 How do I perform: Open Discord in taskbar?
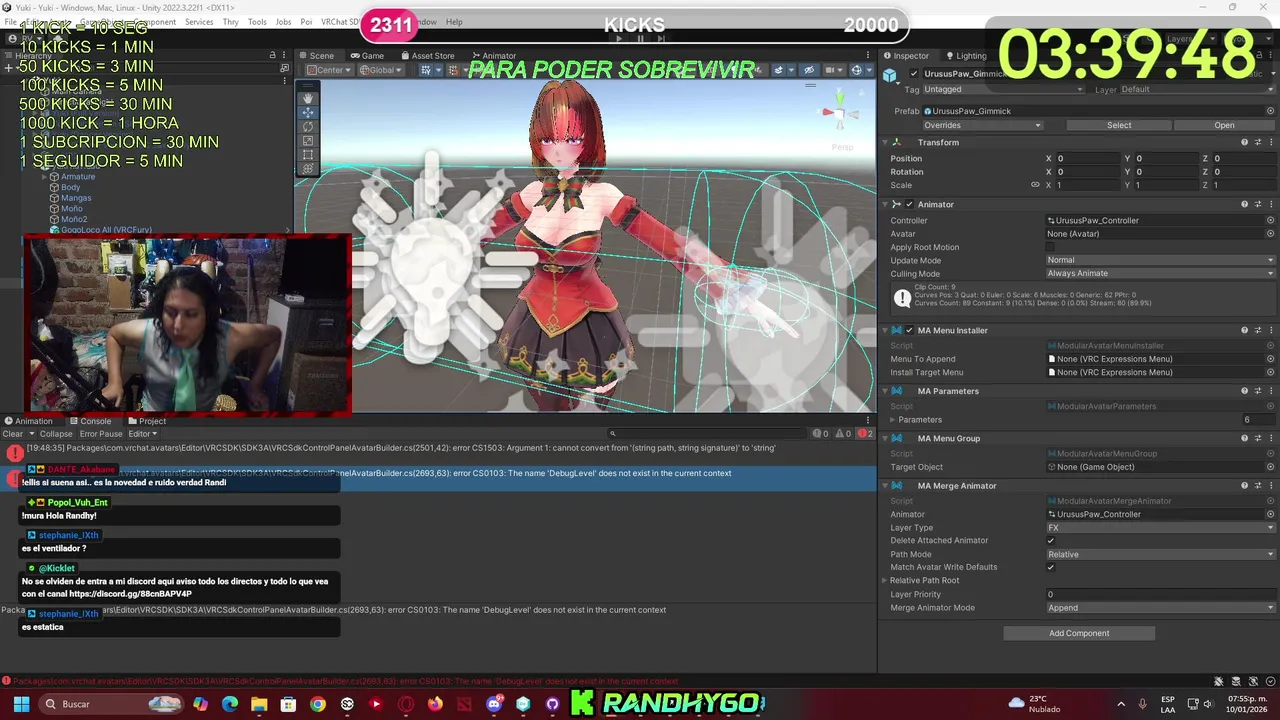(x=493, y=704)
